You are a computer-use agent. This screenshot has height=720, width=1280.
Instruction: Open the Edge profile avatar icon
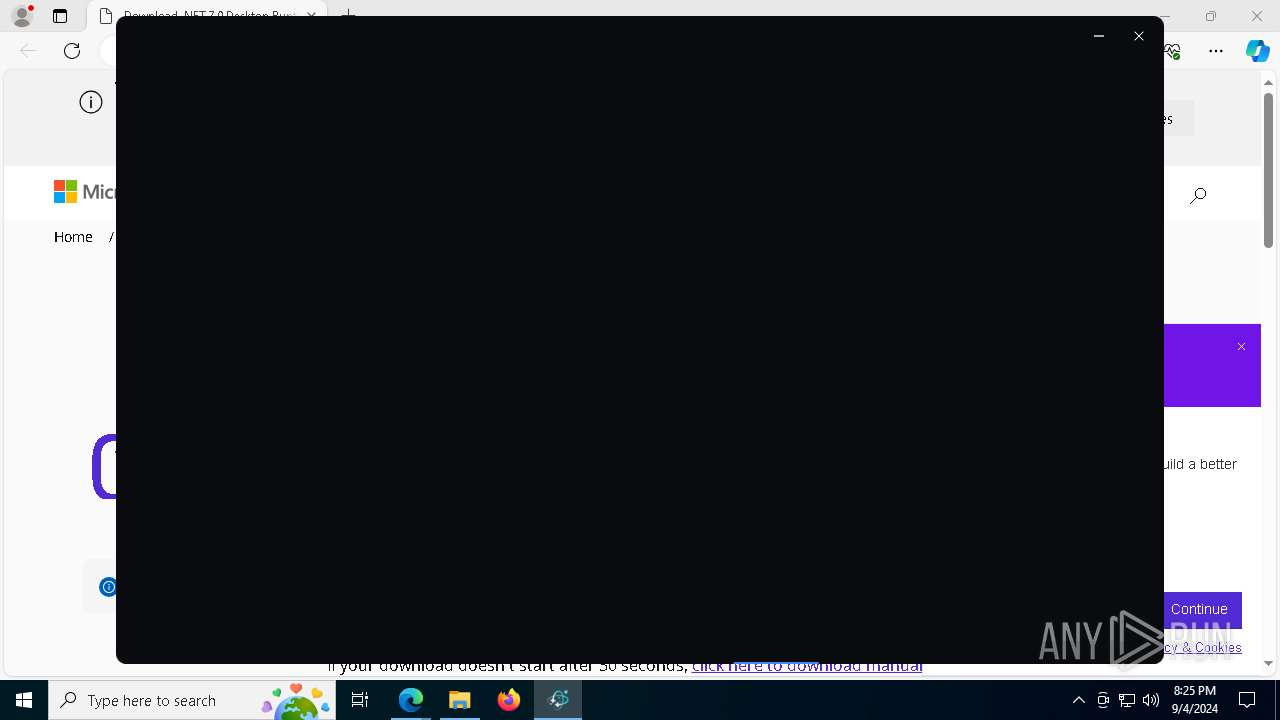point(22,16)
